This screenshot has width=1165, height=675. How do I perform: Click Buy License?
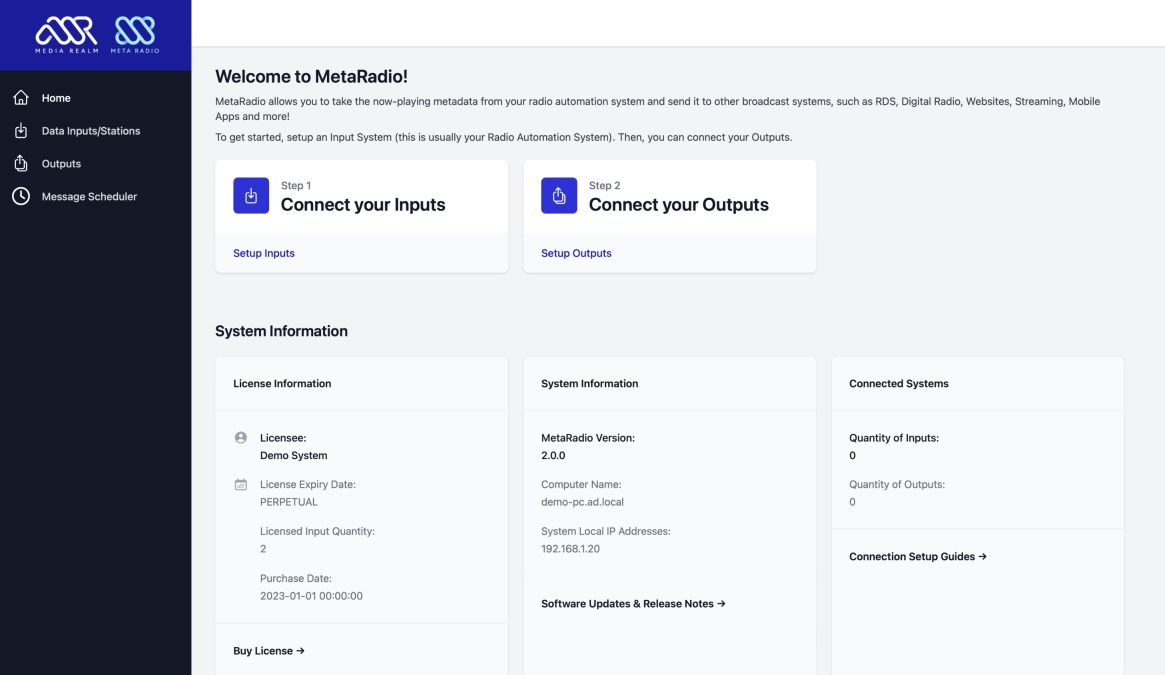(x=267, y=650)
